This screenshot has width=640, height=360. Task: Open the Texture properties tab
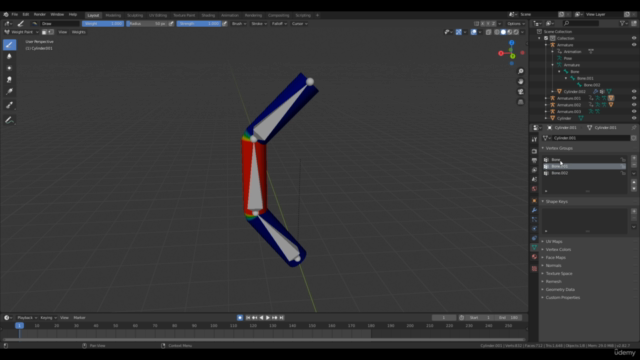pos(534,269)
